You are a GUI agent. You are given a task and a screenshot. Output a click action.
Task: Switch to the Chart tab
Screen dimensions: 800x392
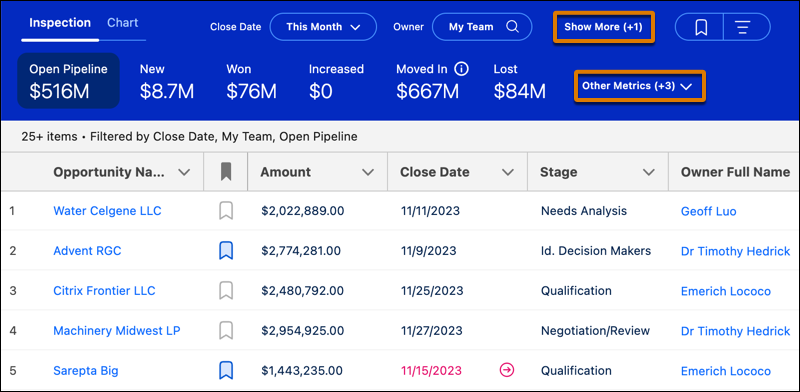click(122, 23)
